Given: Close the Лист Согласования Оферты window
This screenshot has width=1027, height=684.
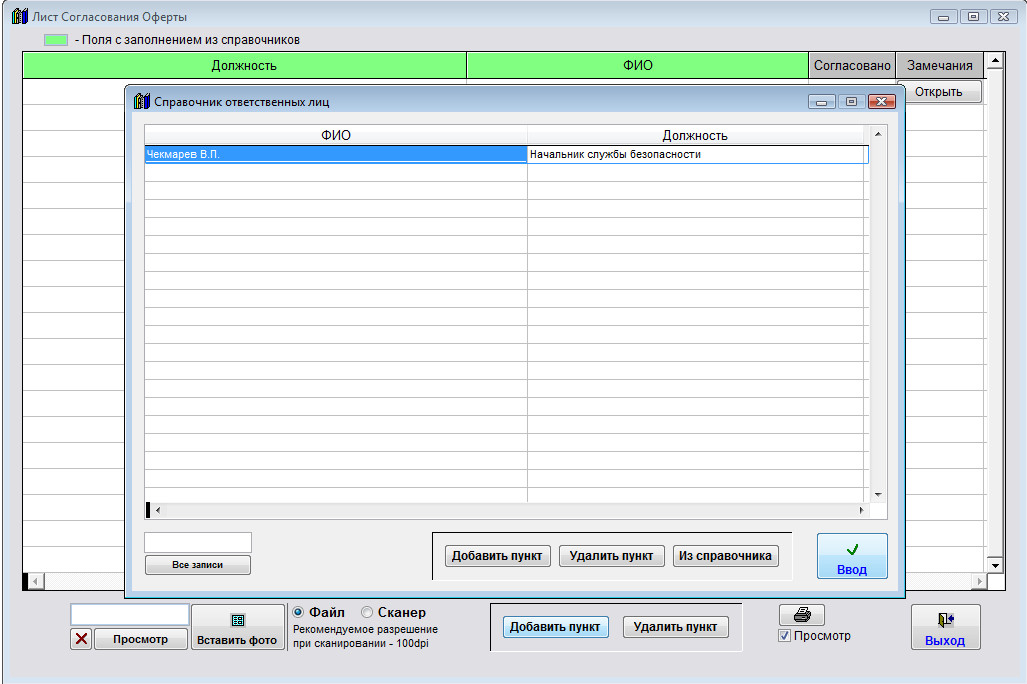Looking at the screenshot, I should tap(1003, 17).
